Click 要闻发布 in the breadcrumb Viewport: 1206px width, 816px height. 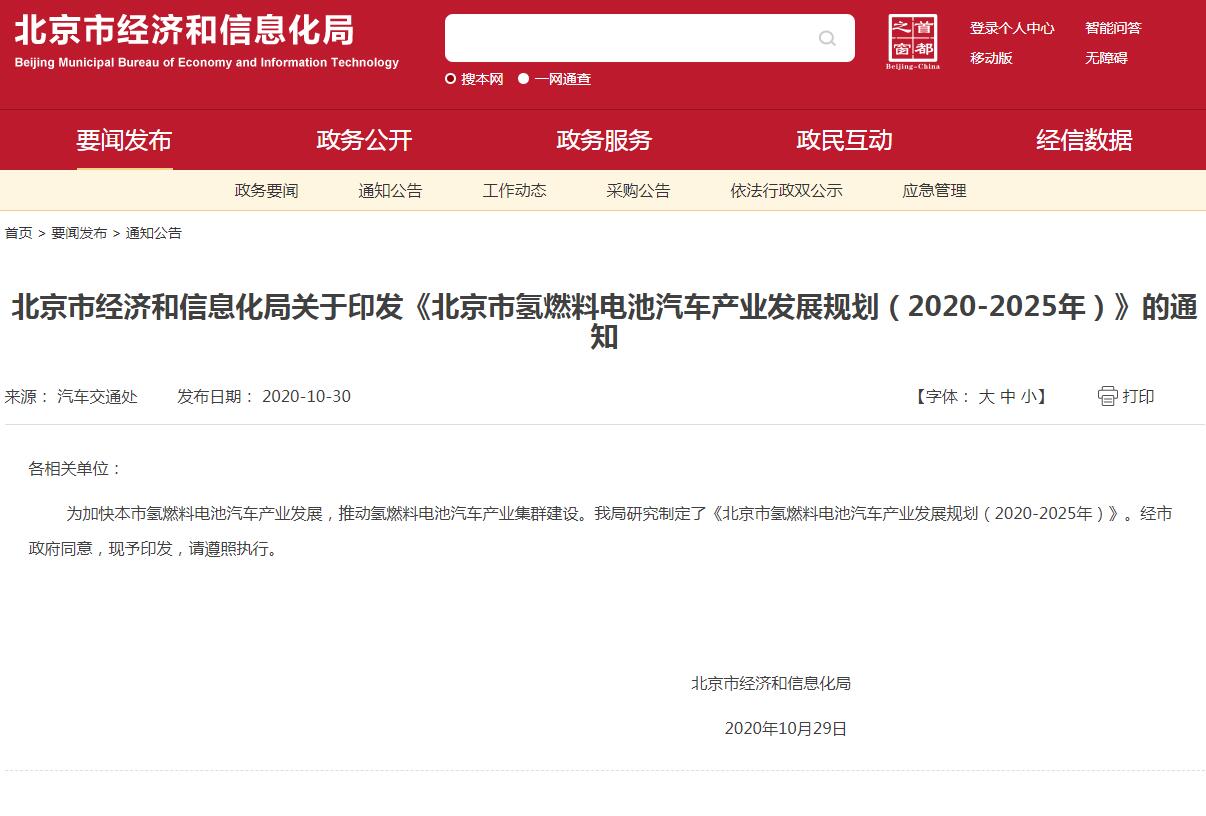pyautogui.click(x=79, y=233)
